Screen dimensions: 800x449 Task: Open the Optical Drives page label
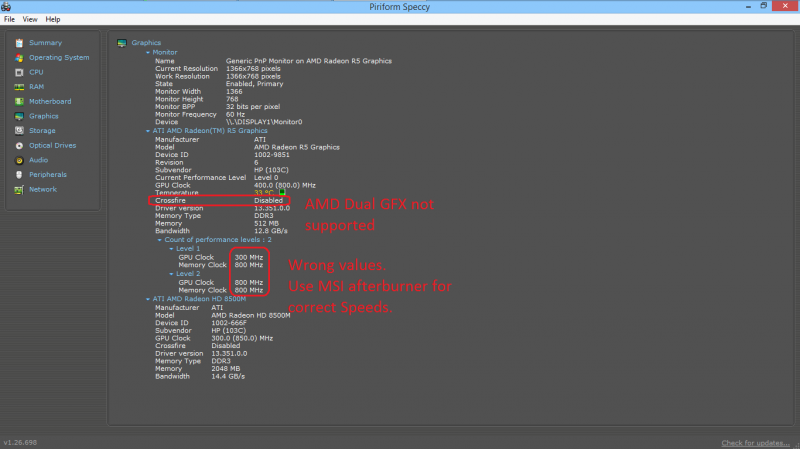point(53,145)
